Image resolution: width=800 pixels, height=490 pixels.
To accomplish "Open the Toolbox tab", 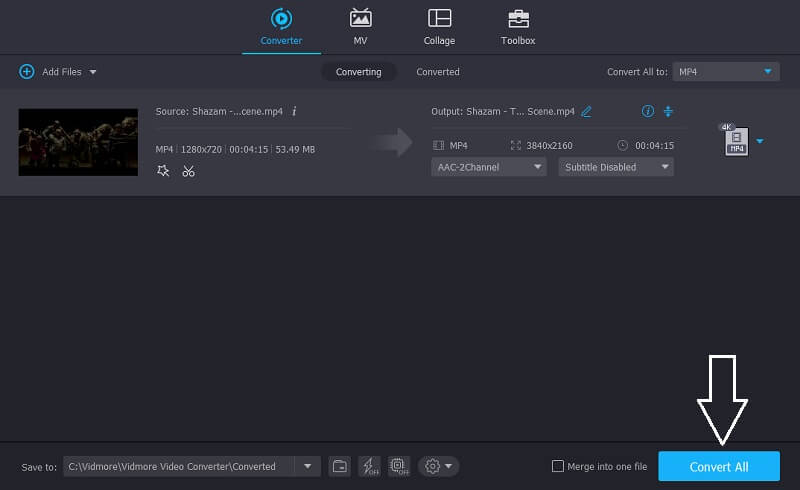I will click(517, 27).
